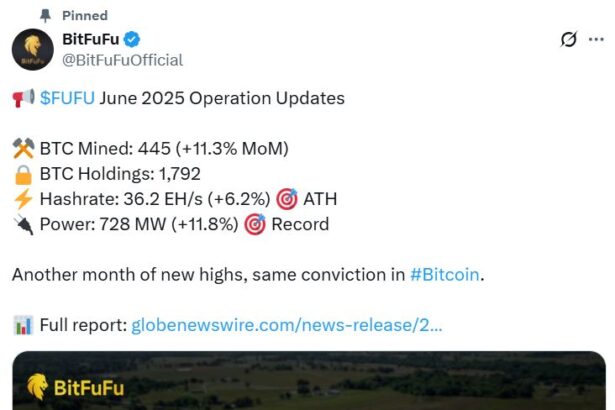Viewport: 615px width, 410px height.
Task: Click the lock emoji next to BTC Holdings
Action: point(23,174)
